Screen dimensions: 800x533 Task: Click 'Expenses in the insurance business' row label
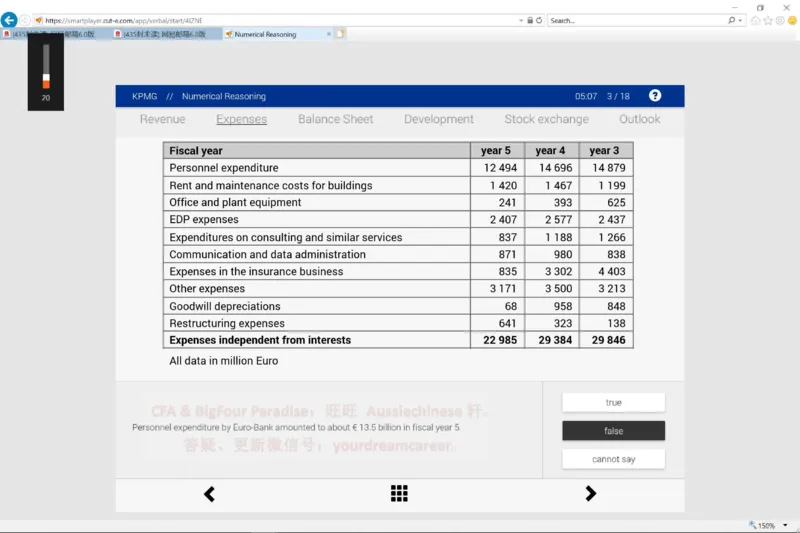pos(256,271)
